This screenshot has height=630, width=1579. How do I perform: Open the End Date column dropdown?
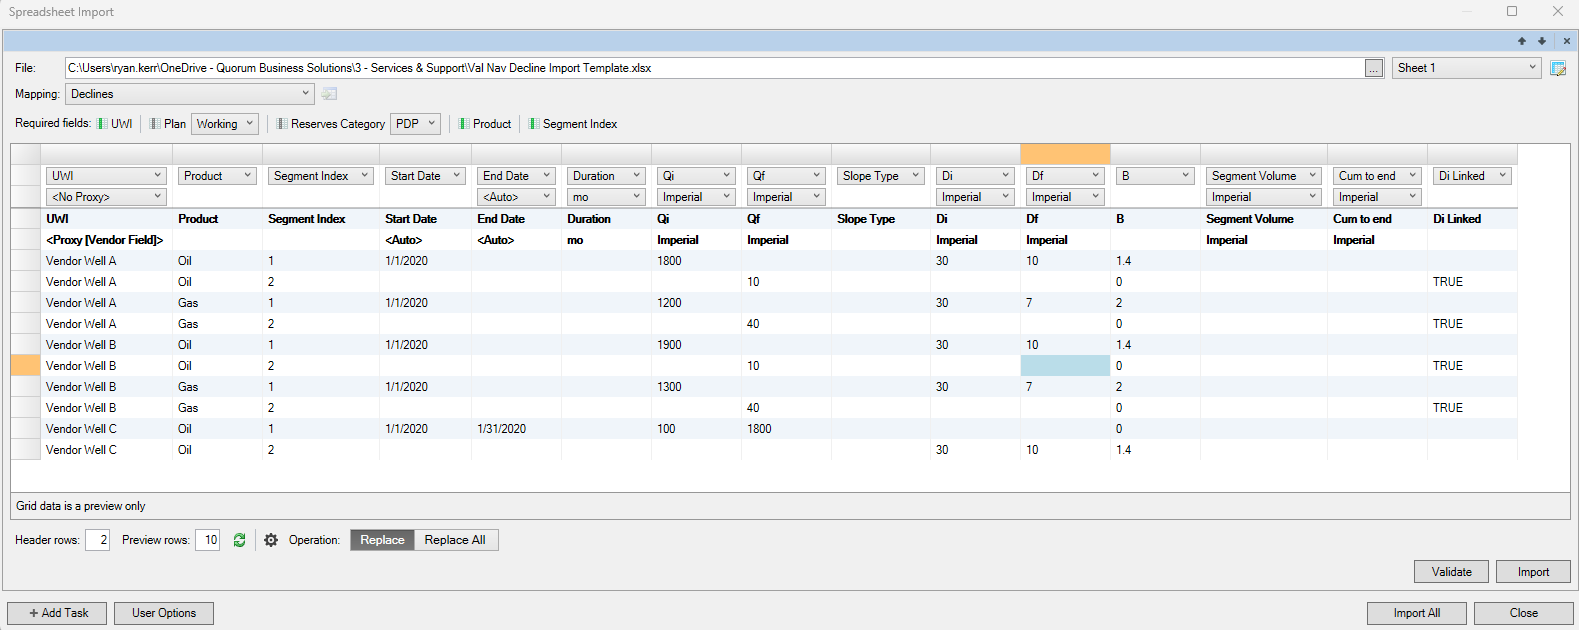pos(516,176)
